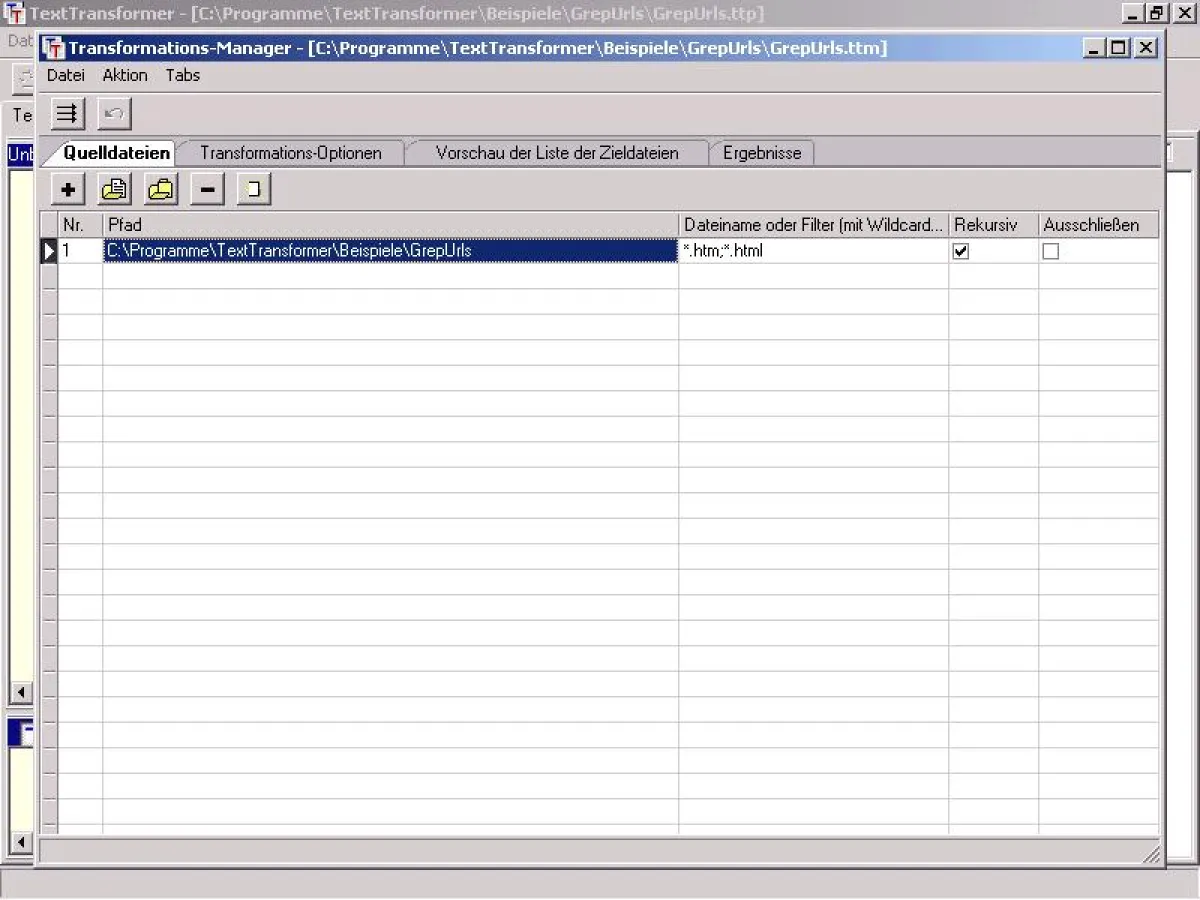
Task: Click the plus icon to add row
Action: (67, 189)
